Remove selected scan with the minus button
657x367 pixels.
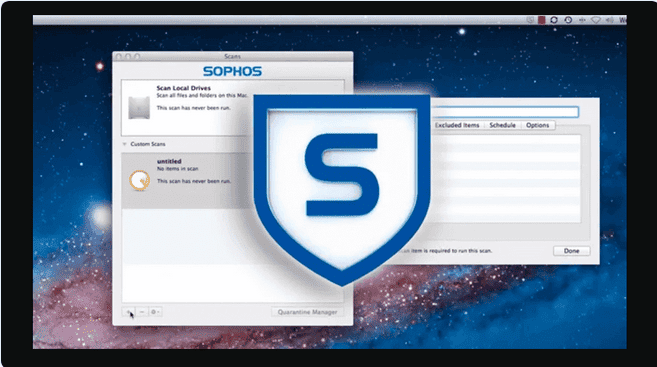coord(142,312)
